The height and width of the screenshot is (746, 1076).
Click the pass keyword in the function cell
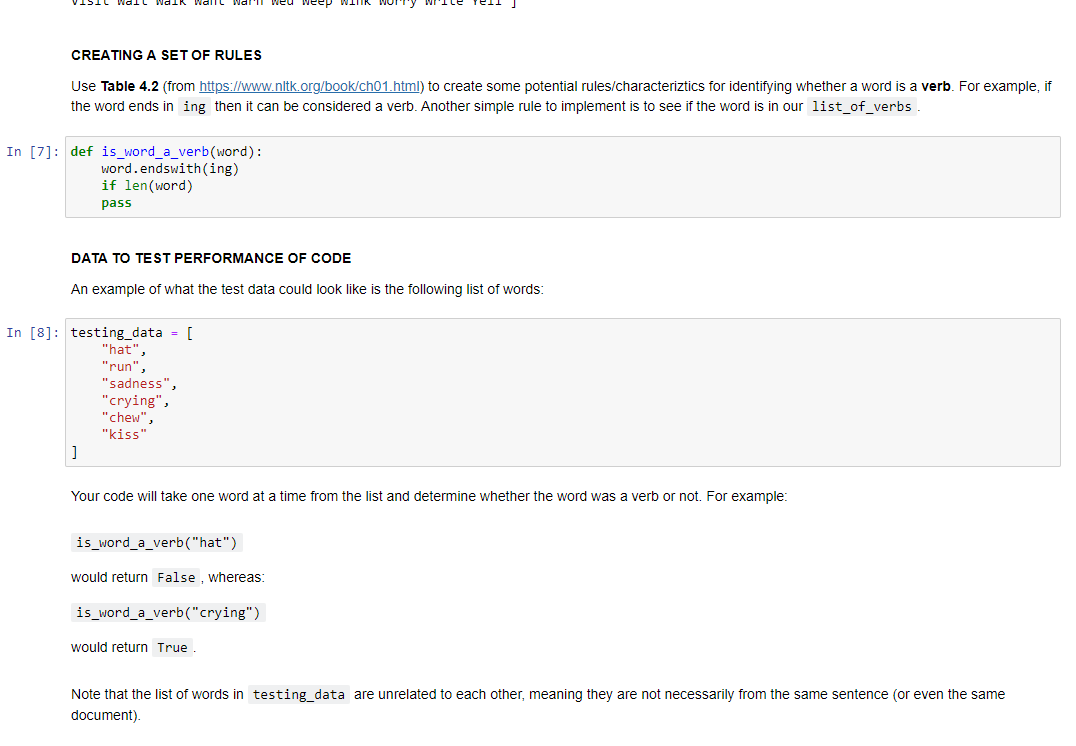tap(115, 202)
